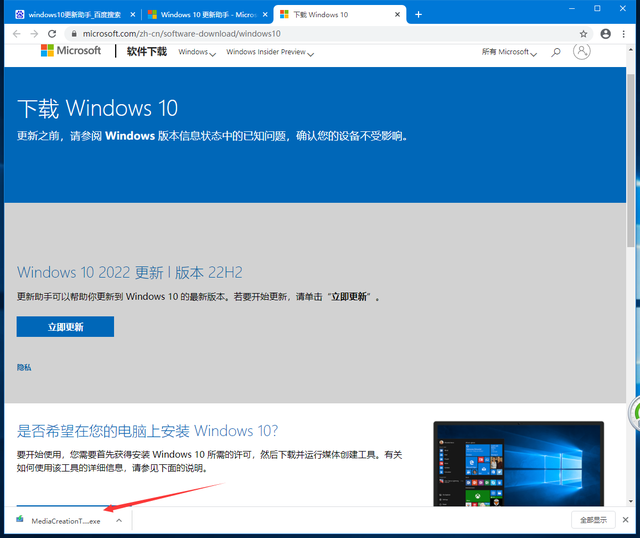Viewport: 640px width, 538px height.
Task: Expand the Windows dropdown menu
Action: 197,52
